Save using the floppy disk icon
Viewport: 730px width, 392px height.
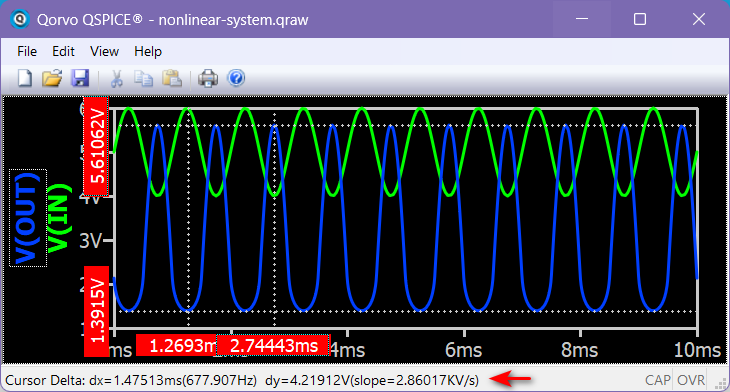[80, 78]
